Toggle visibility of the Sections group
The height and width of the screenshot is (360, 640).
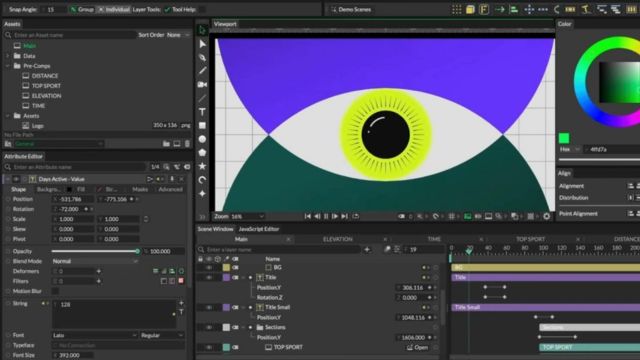209,327
